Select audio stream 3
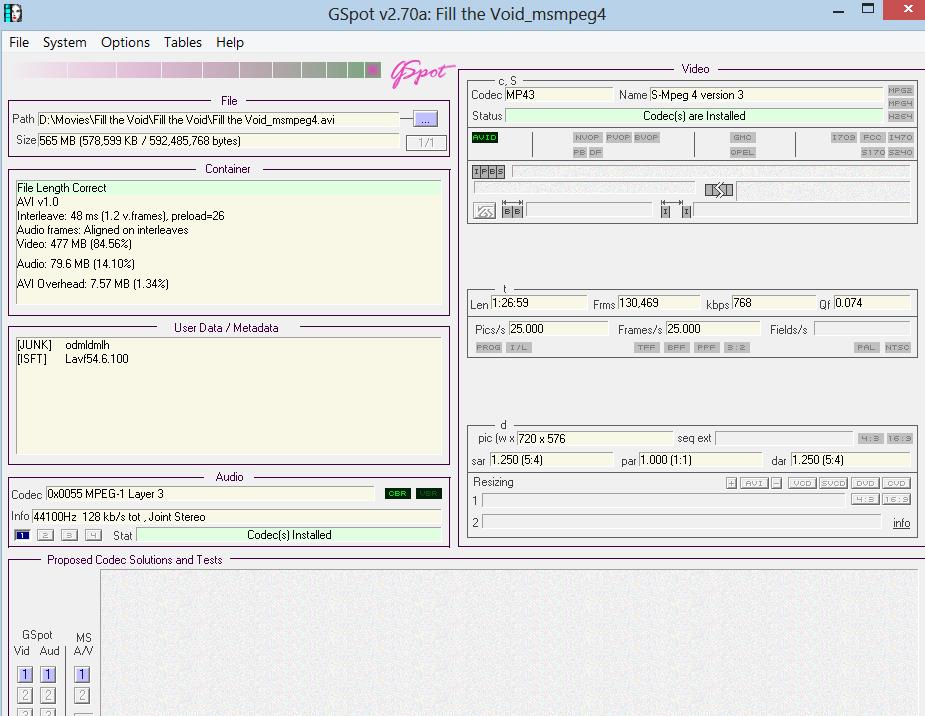The width and height of the screenshot is (925, 716). click(x=69, y=535)
